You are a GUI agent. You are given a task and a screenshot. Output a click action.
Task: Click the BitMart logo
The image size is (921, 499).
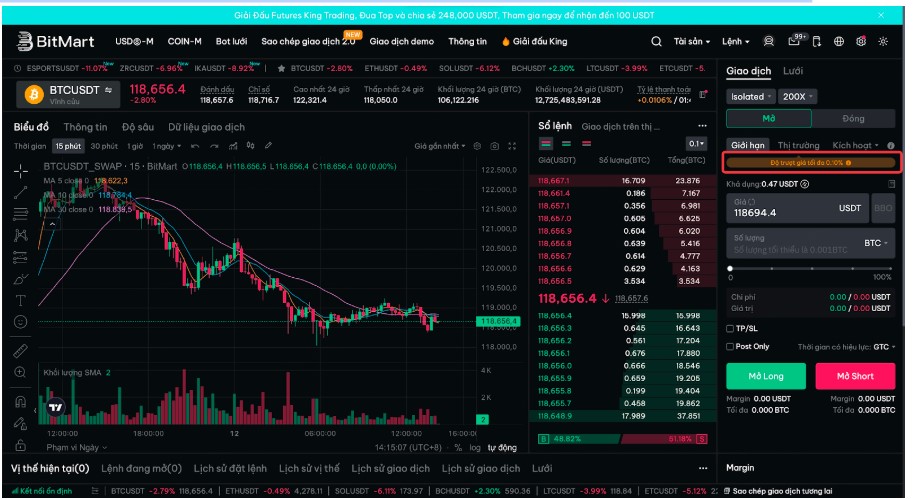point(55,41)
